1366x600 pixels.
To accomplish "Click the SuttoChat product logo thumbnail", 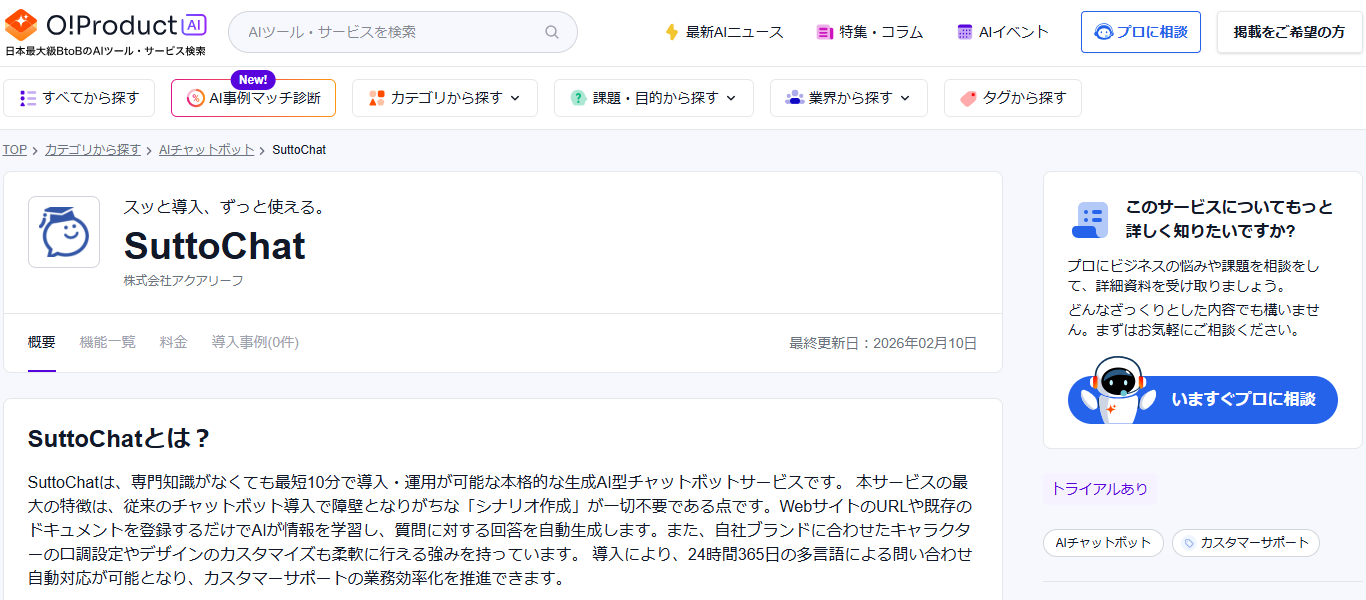I will click(64, 232).
